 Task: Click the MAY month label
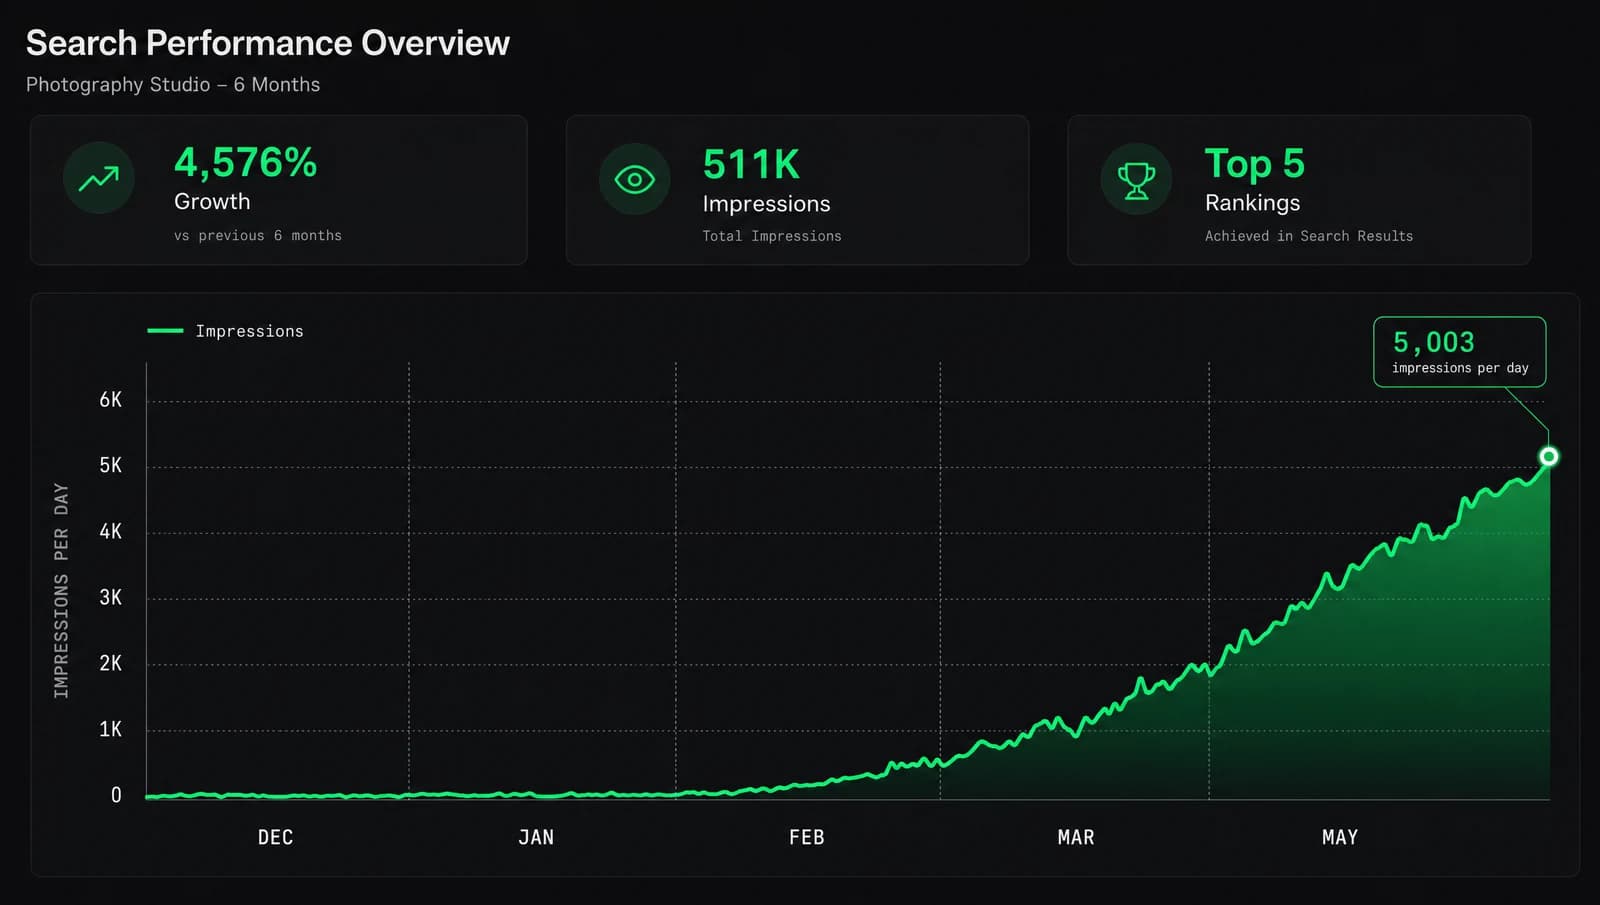click(1340, 838)
